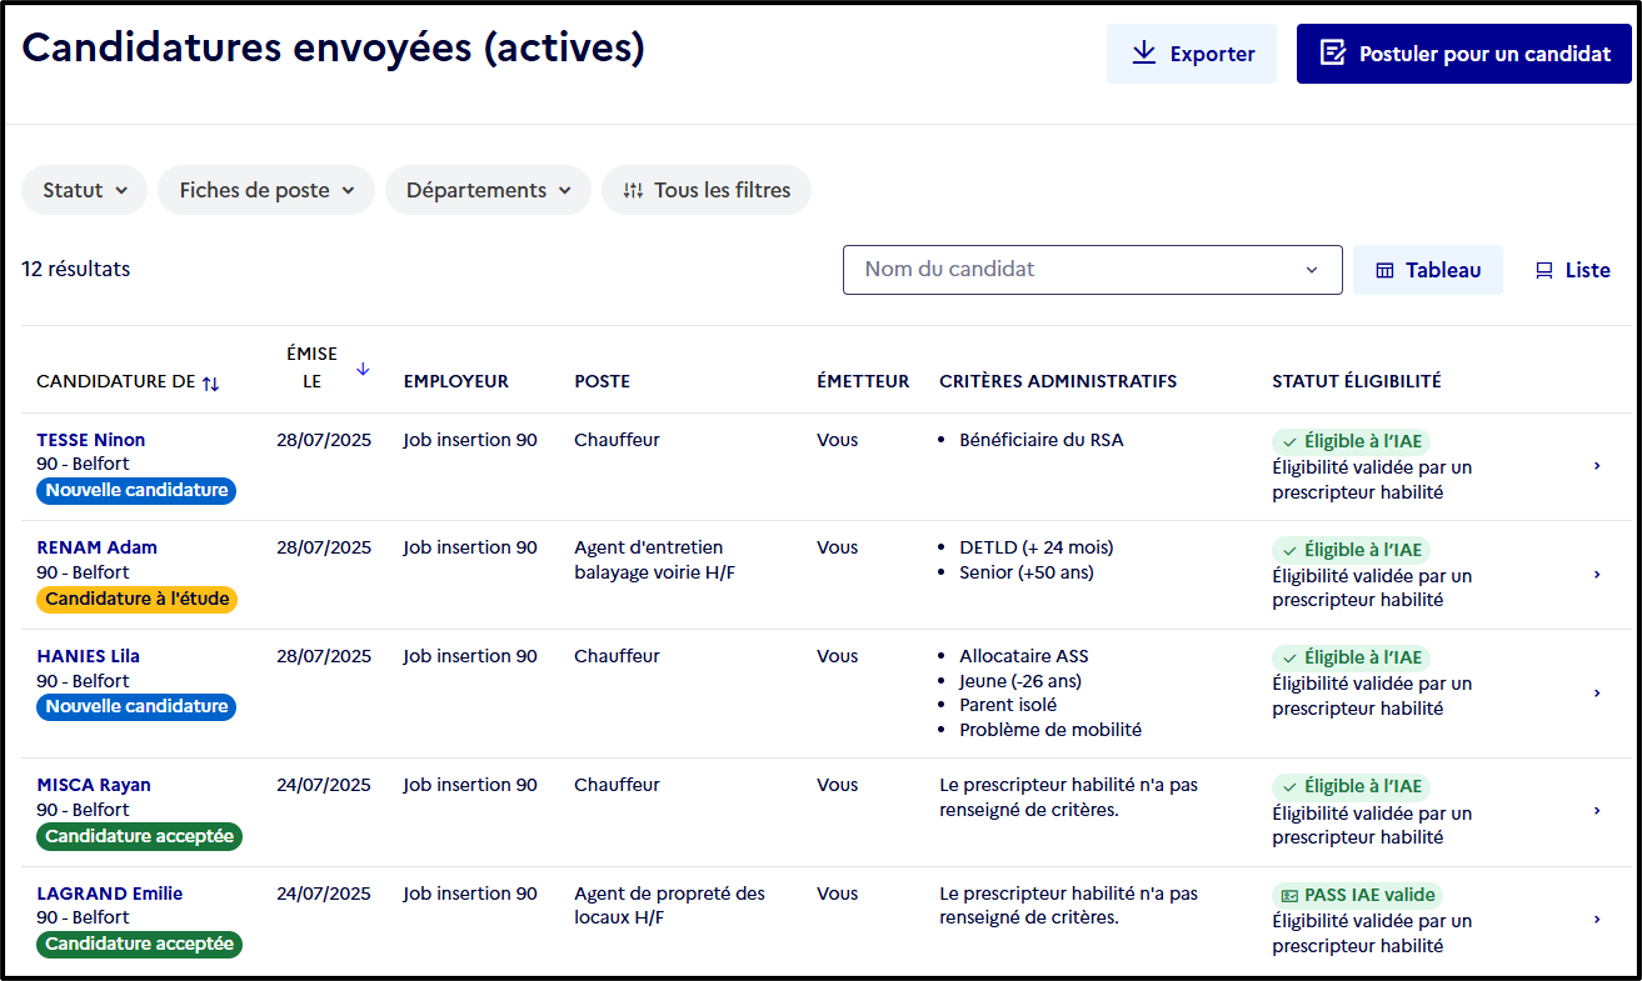This screenshot has width=1642, height=981.
Task: Click chevron arrow on MISCA Rayan row
Action: 1597,811
